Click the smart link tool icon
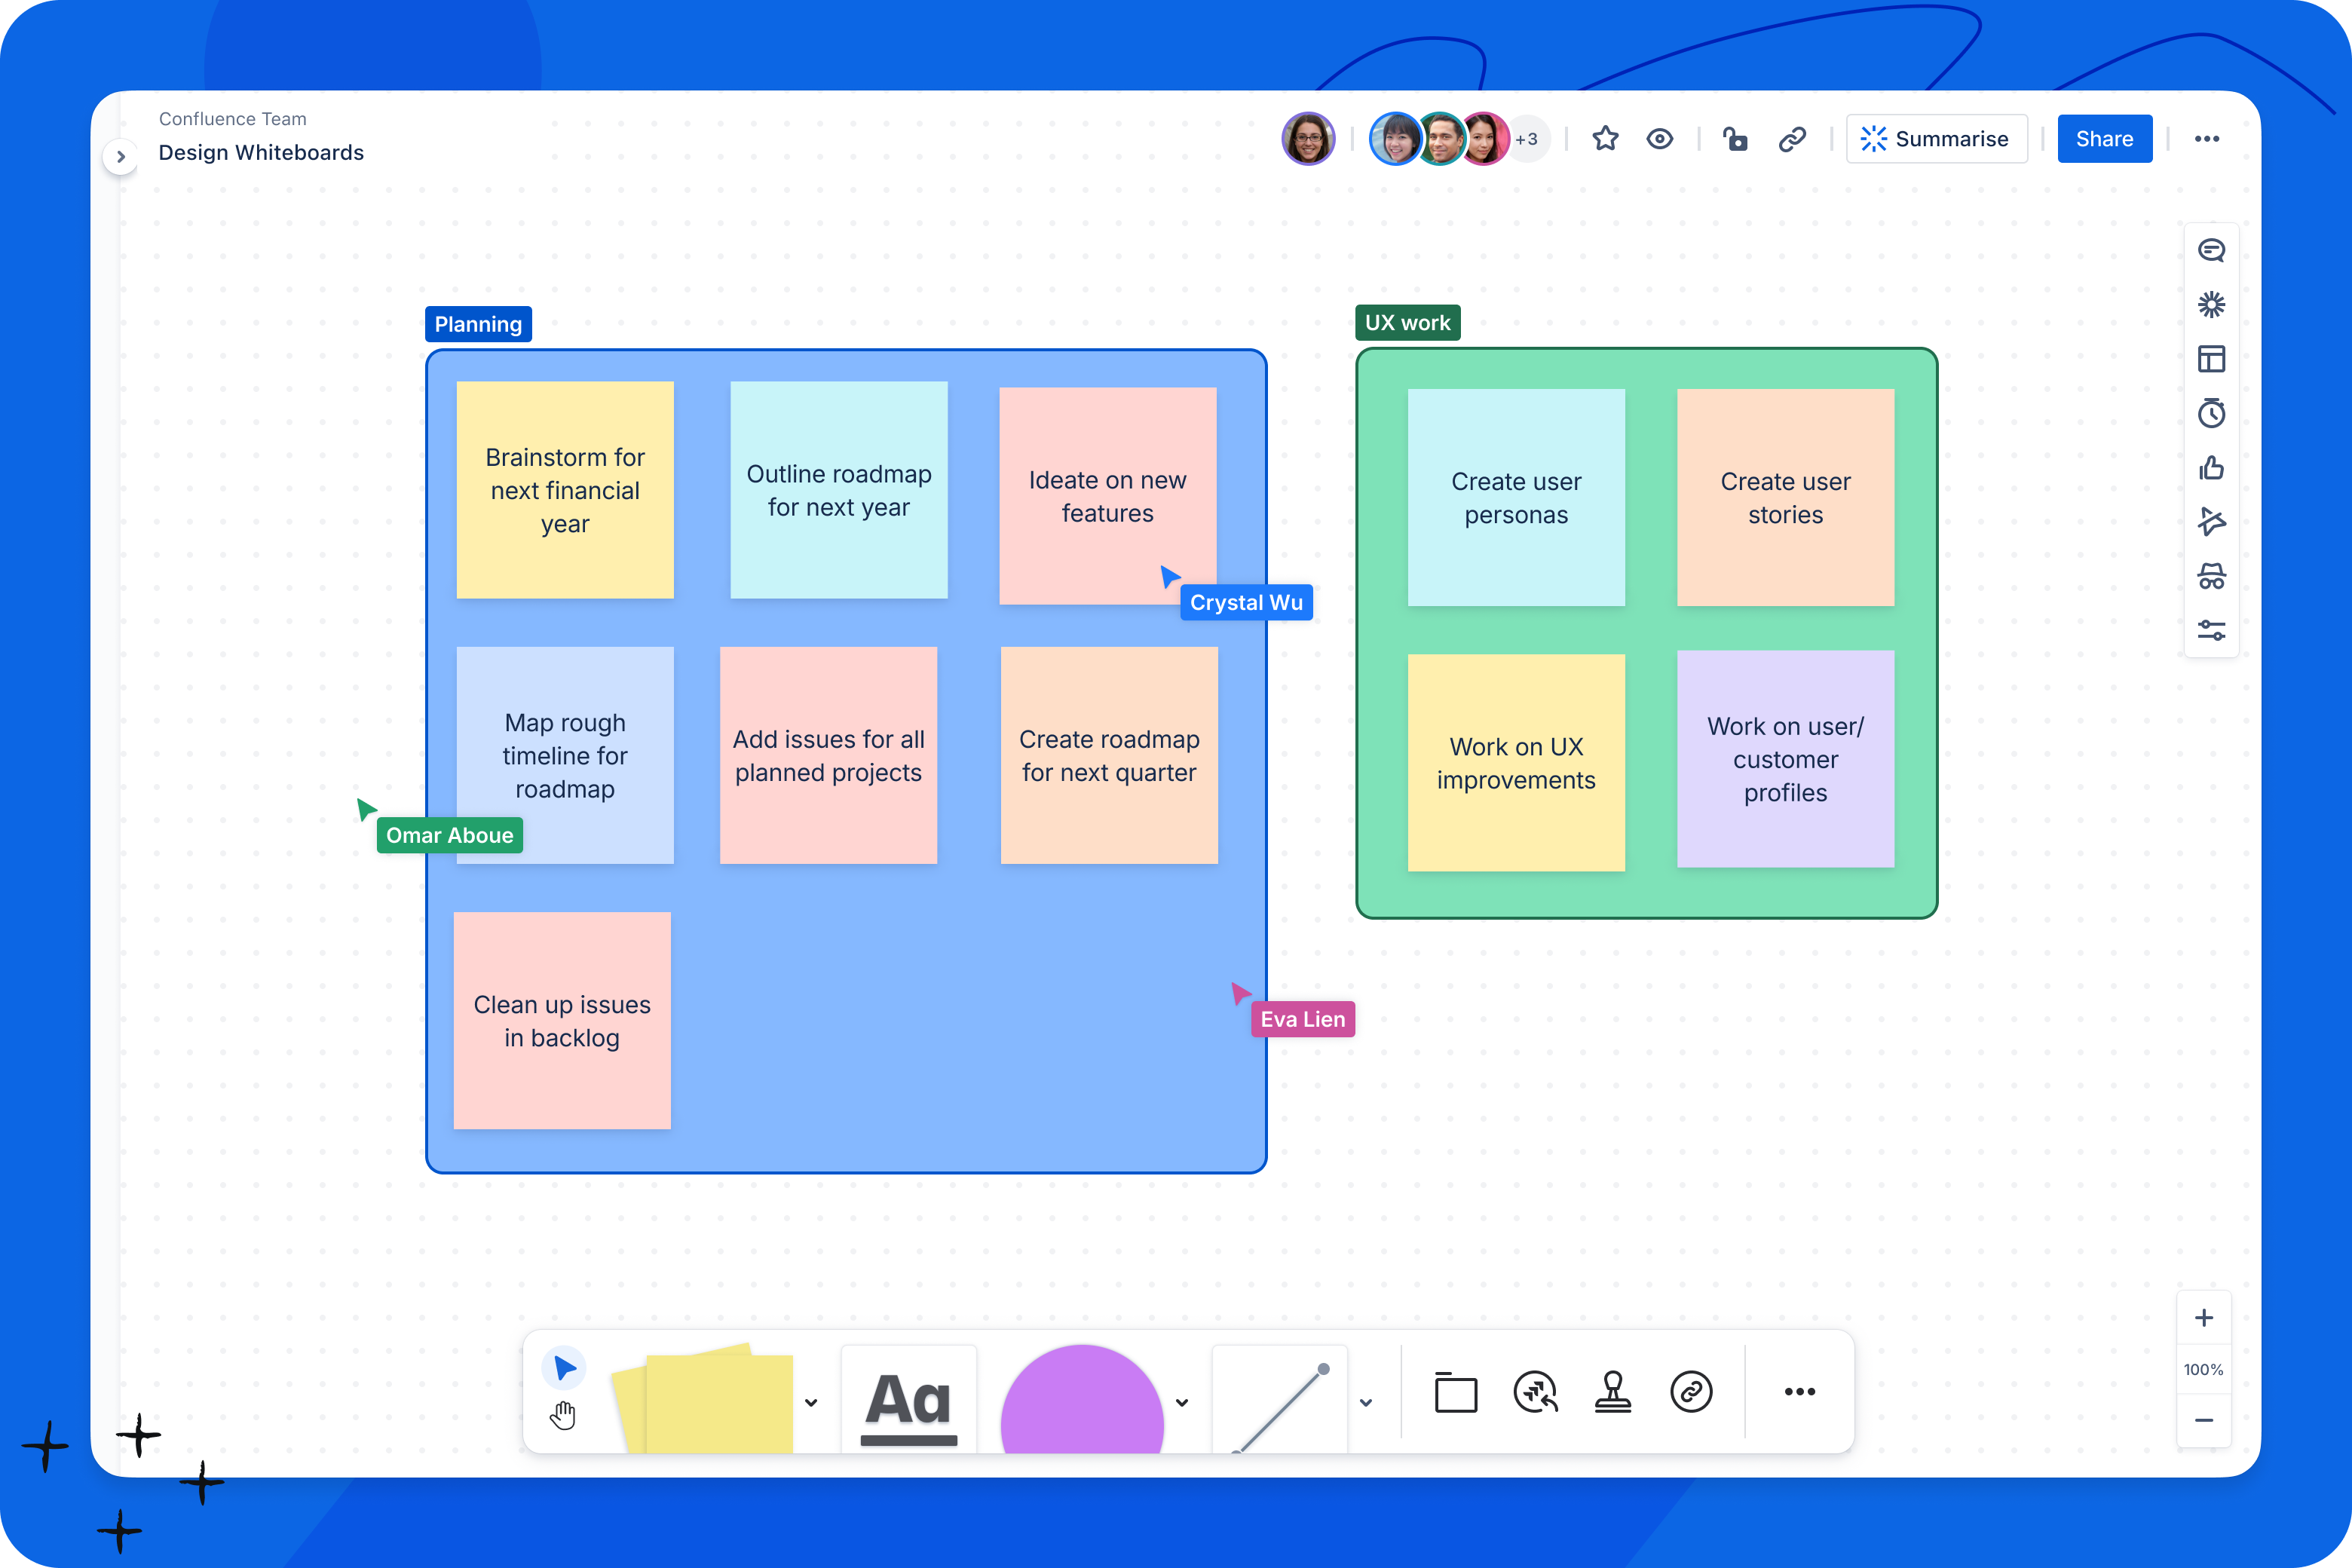The width and height of the screenshot is (2352, 1568). click(x=1691, y=1391)
